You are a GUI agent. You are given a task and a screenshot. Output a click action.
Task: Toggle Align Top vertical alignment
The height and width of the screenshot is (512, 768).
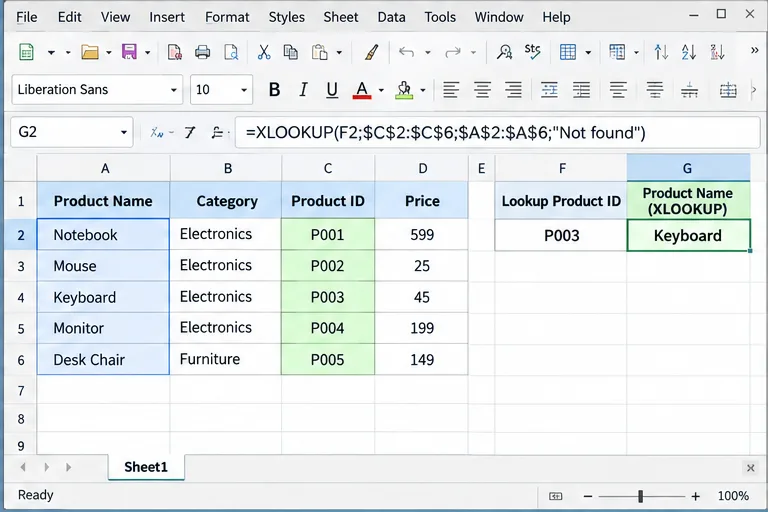[618, 90]
